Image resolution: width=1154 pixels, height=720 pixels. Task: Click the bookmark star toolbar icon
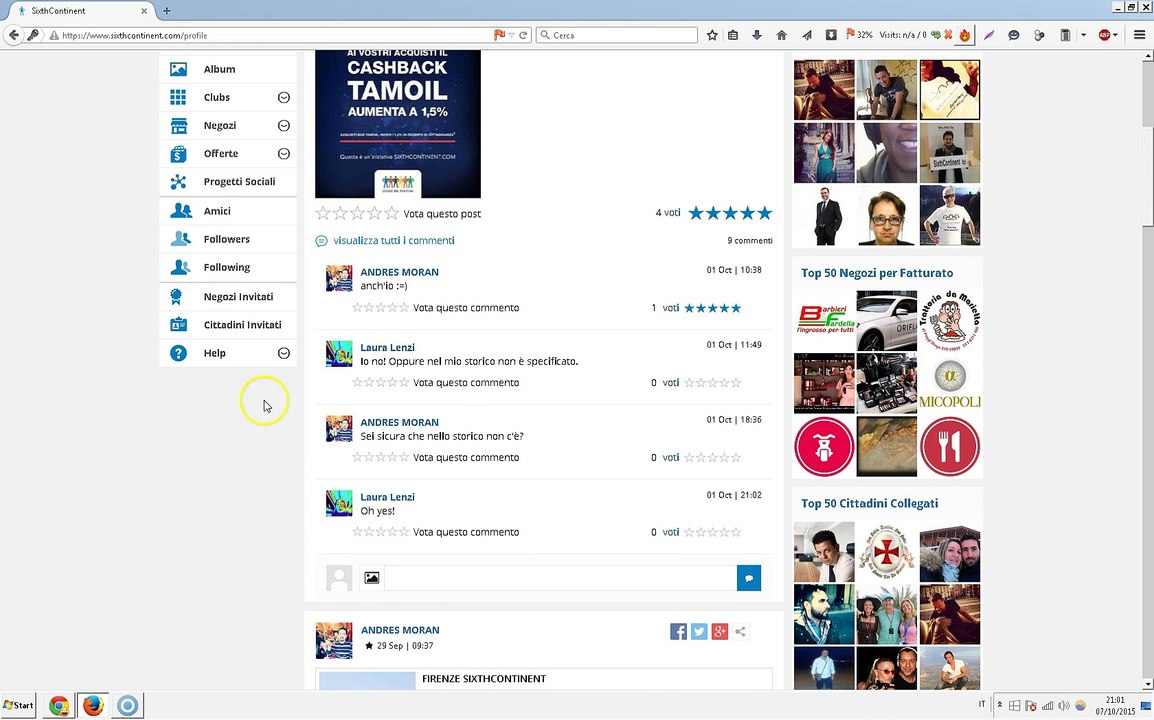click(x=712, y=35)
